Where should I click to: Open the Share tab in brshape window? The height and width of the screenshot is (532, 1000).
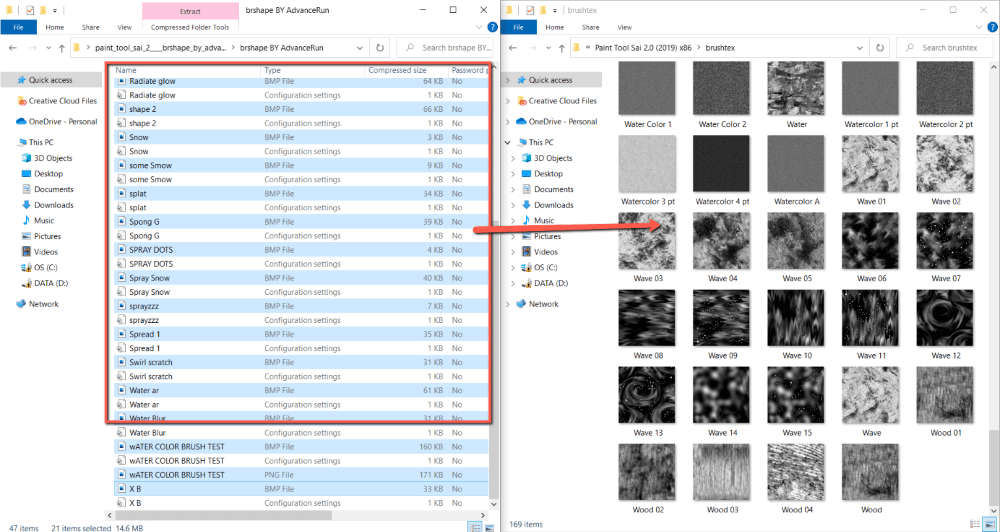91,27
